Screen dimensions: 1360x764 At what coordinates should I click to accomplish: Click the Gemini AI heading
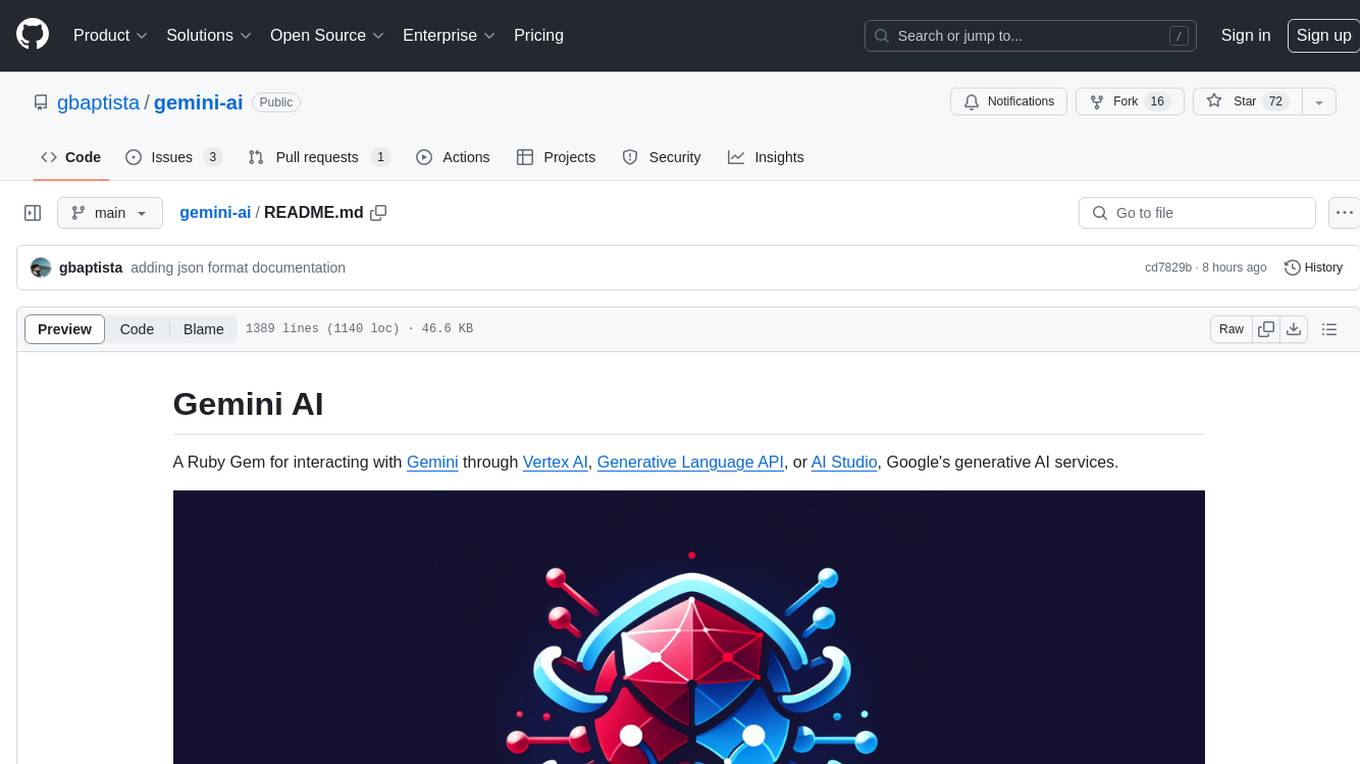click(x=248, y=403)
